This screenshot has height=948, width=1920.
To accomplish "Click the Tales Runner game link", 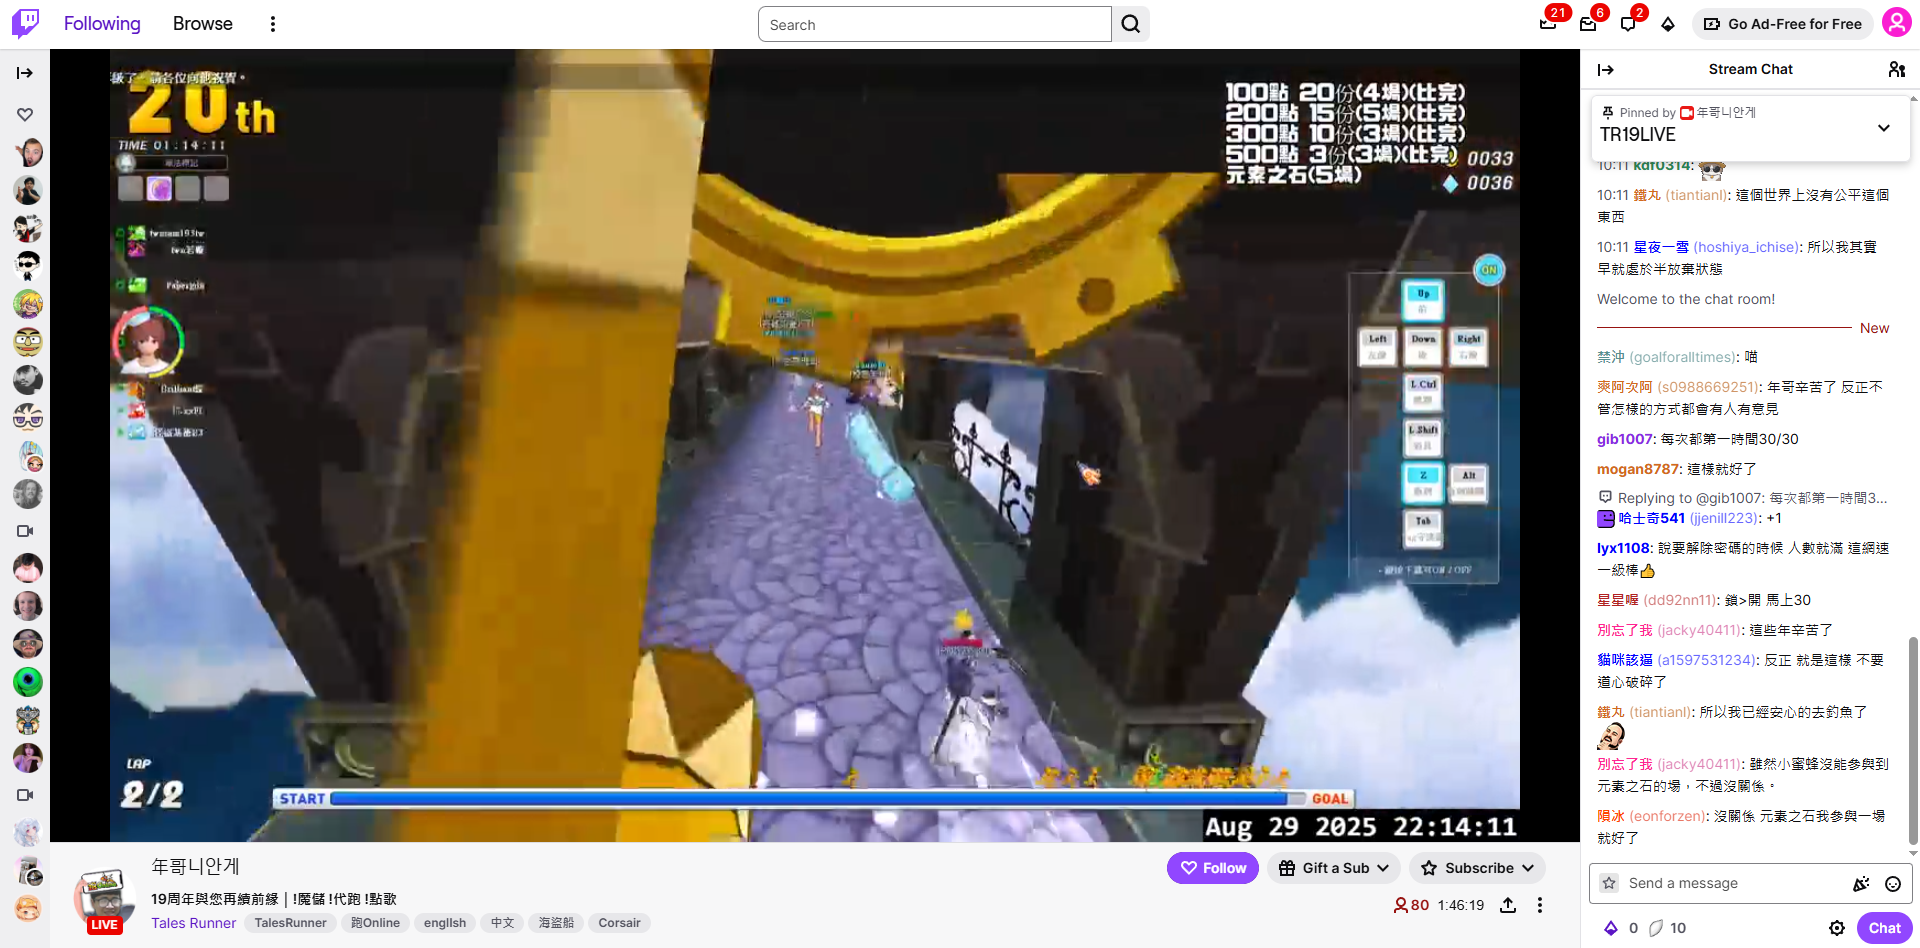I will [x=193, y=923].
